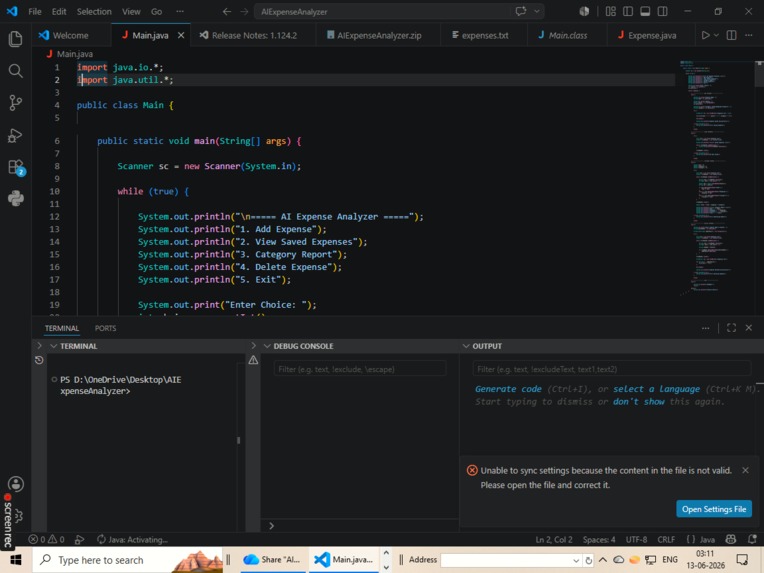Close the bottom panel
The height and width of the screenshot is (573, 764).
point(749,328)
